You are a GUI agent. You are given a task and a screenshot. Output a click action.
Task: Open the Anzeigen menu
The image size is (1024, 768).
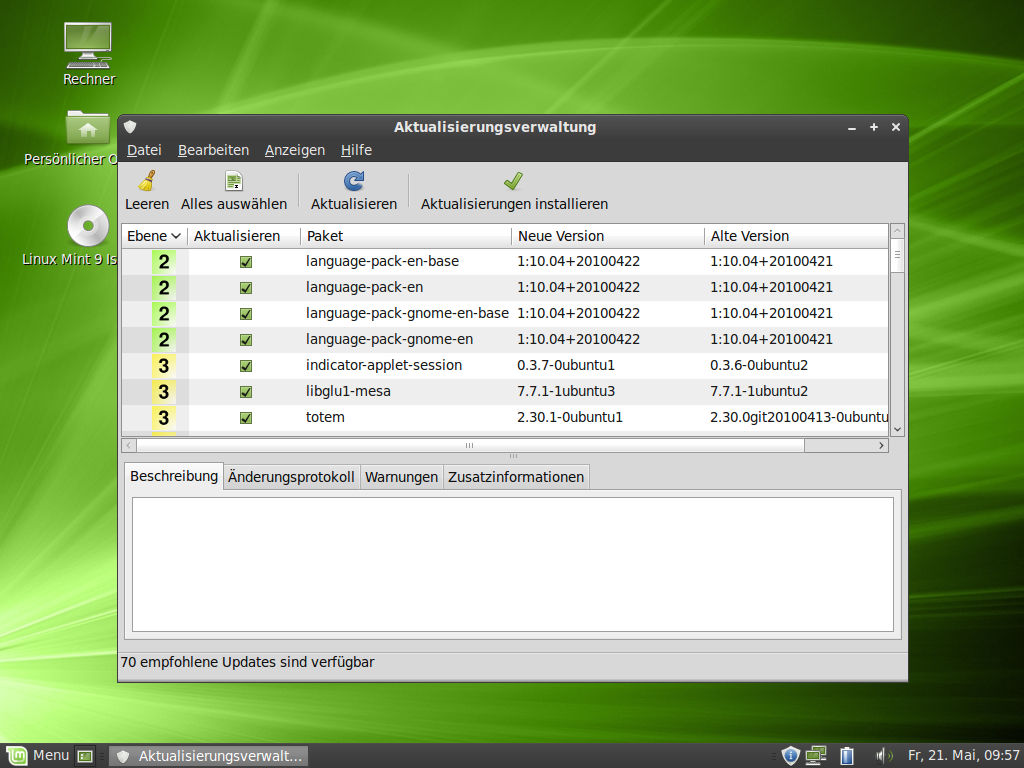point(294,150)
